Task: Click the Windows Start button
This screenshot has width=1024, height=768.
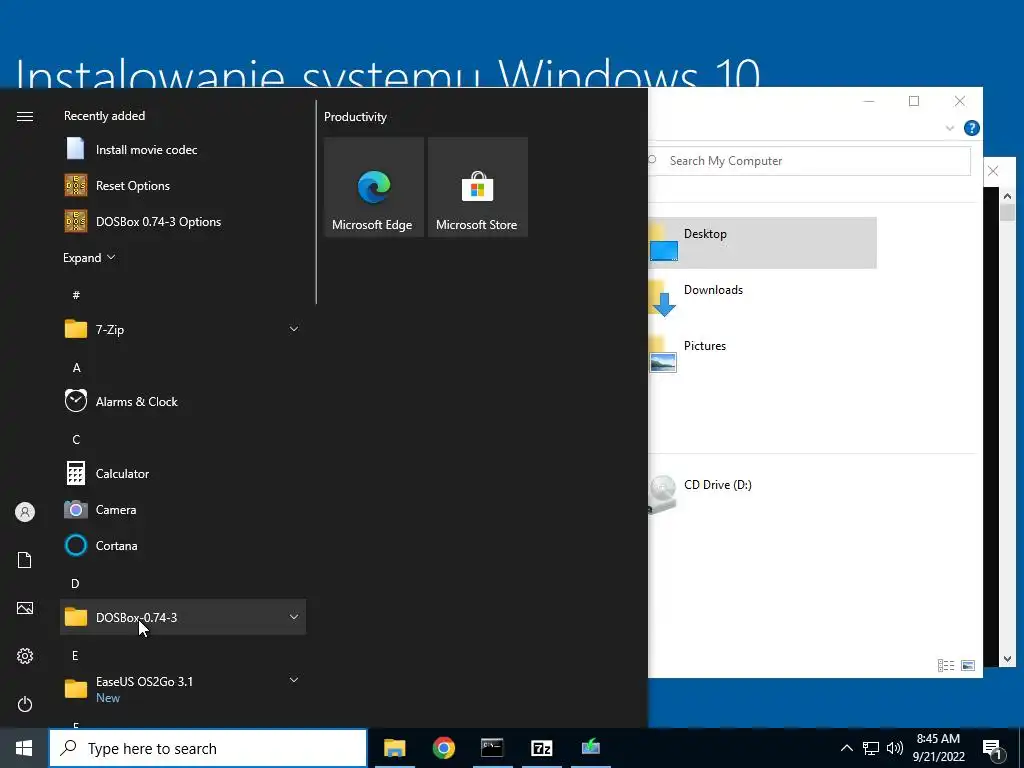Action: pyautogui.click(x=24, y=748)
